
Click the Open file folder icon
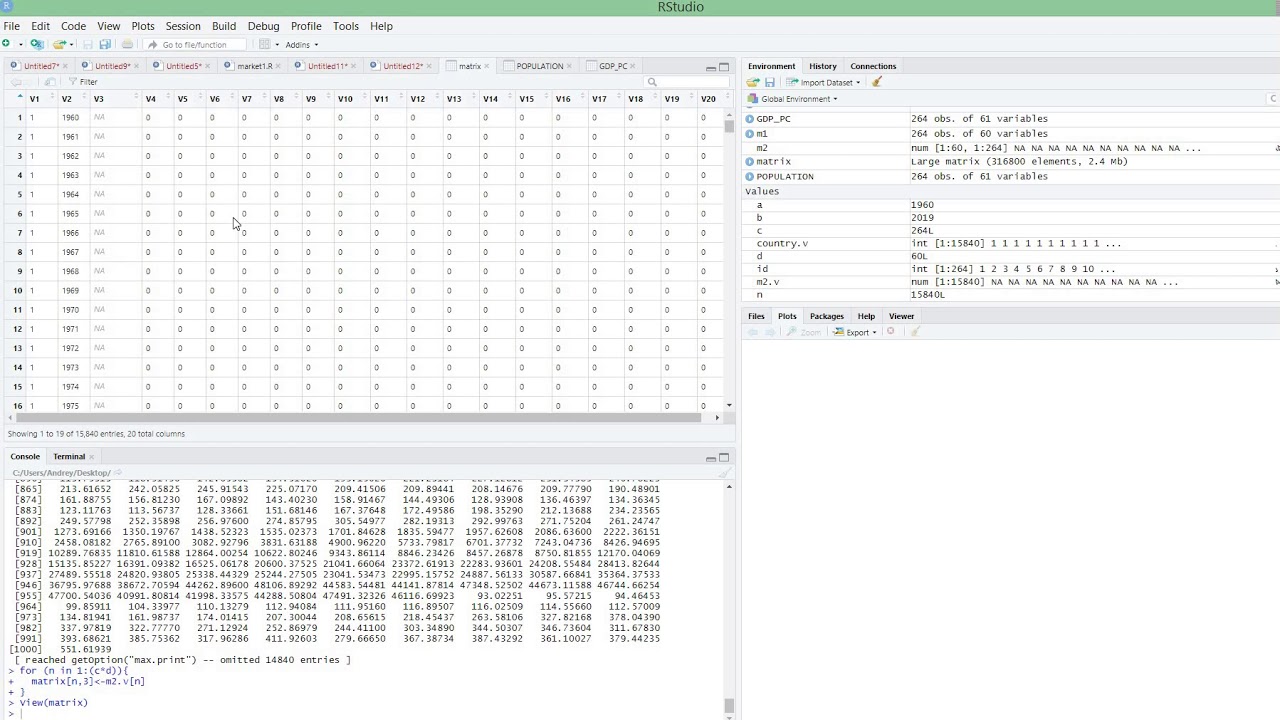click(59, 44)
